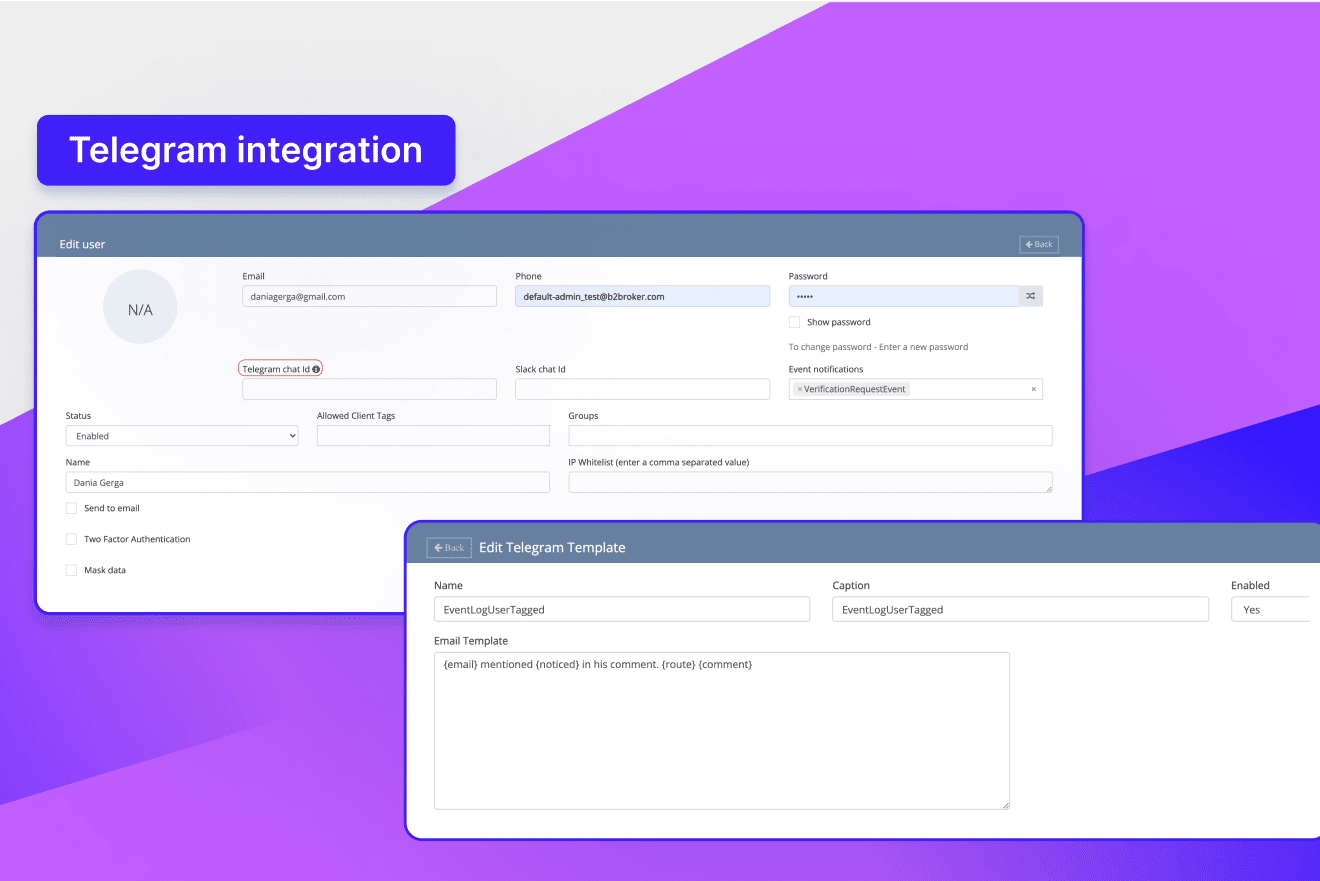This screenshot has width=1320, height=881.
Task: Click the Event notifications label
Action: tap(826, 369)
